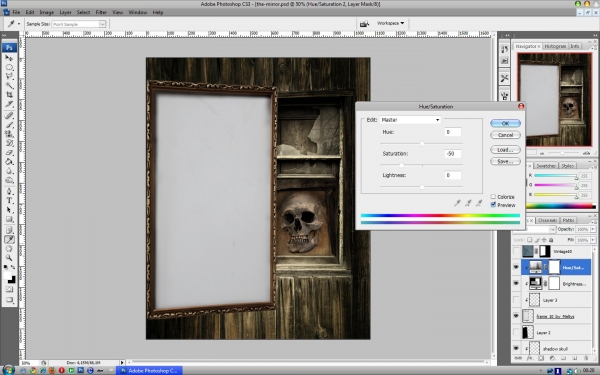The width and height of the screenshot is (600, 375).
Task: Select the Move tool
Action: [x=9, y=58]
